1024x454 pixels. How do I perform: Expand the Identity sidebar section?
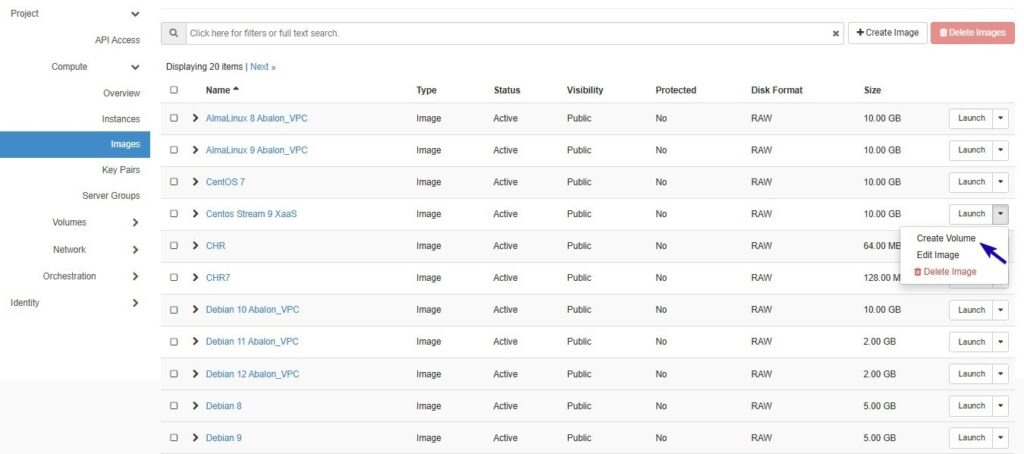pyautogui.click(x=135, y=303)
